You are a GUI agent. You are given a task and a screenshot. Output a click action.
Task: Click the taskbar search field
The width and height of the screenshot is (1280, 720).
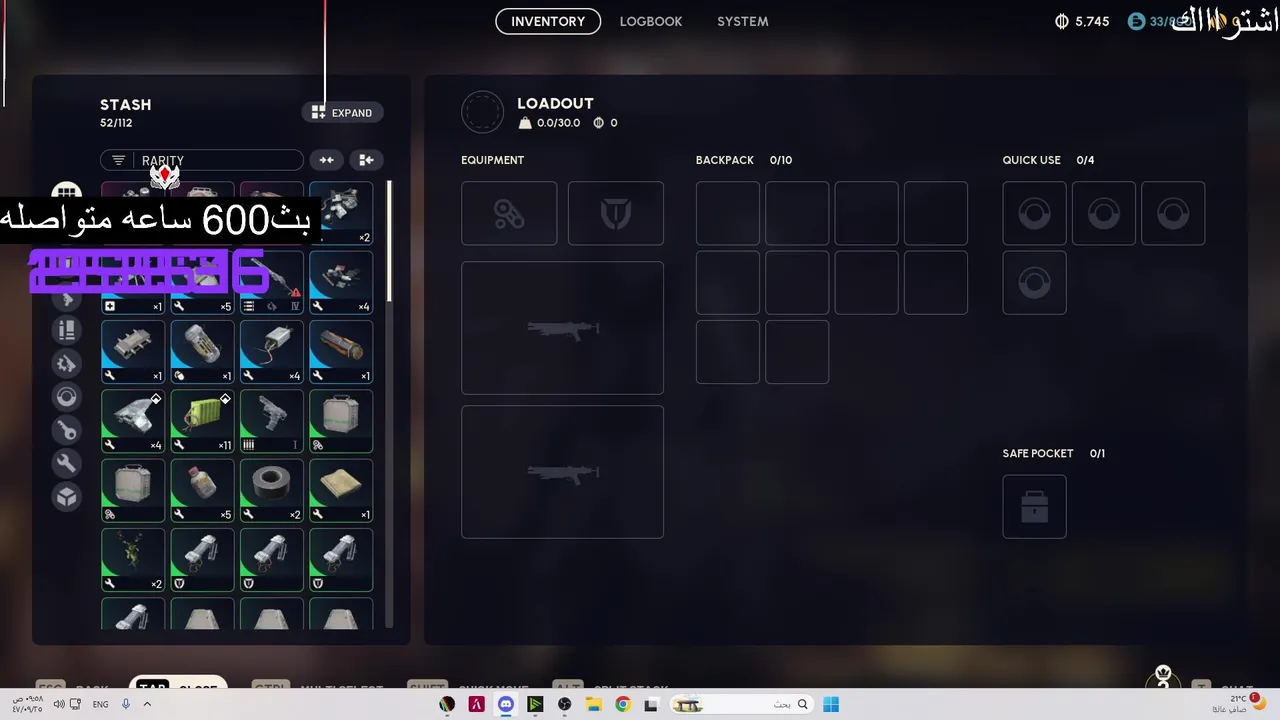tap(740, 705)
